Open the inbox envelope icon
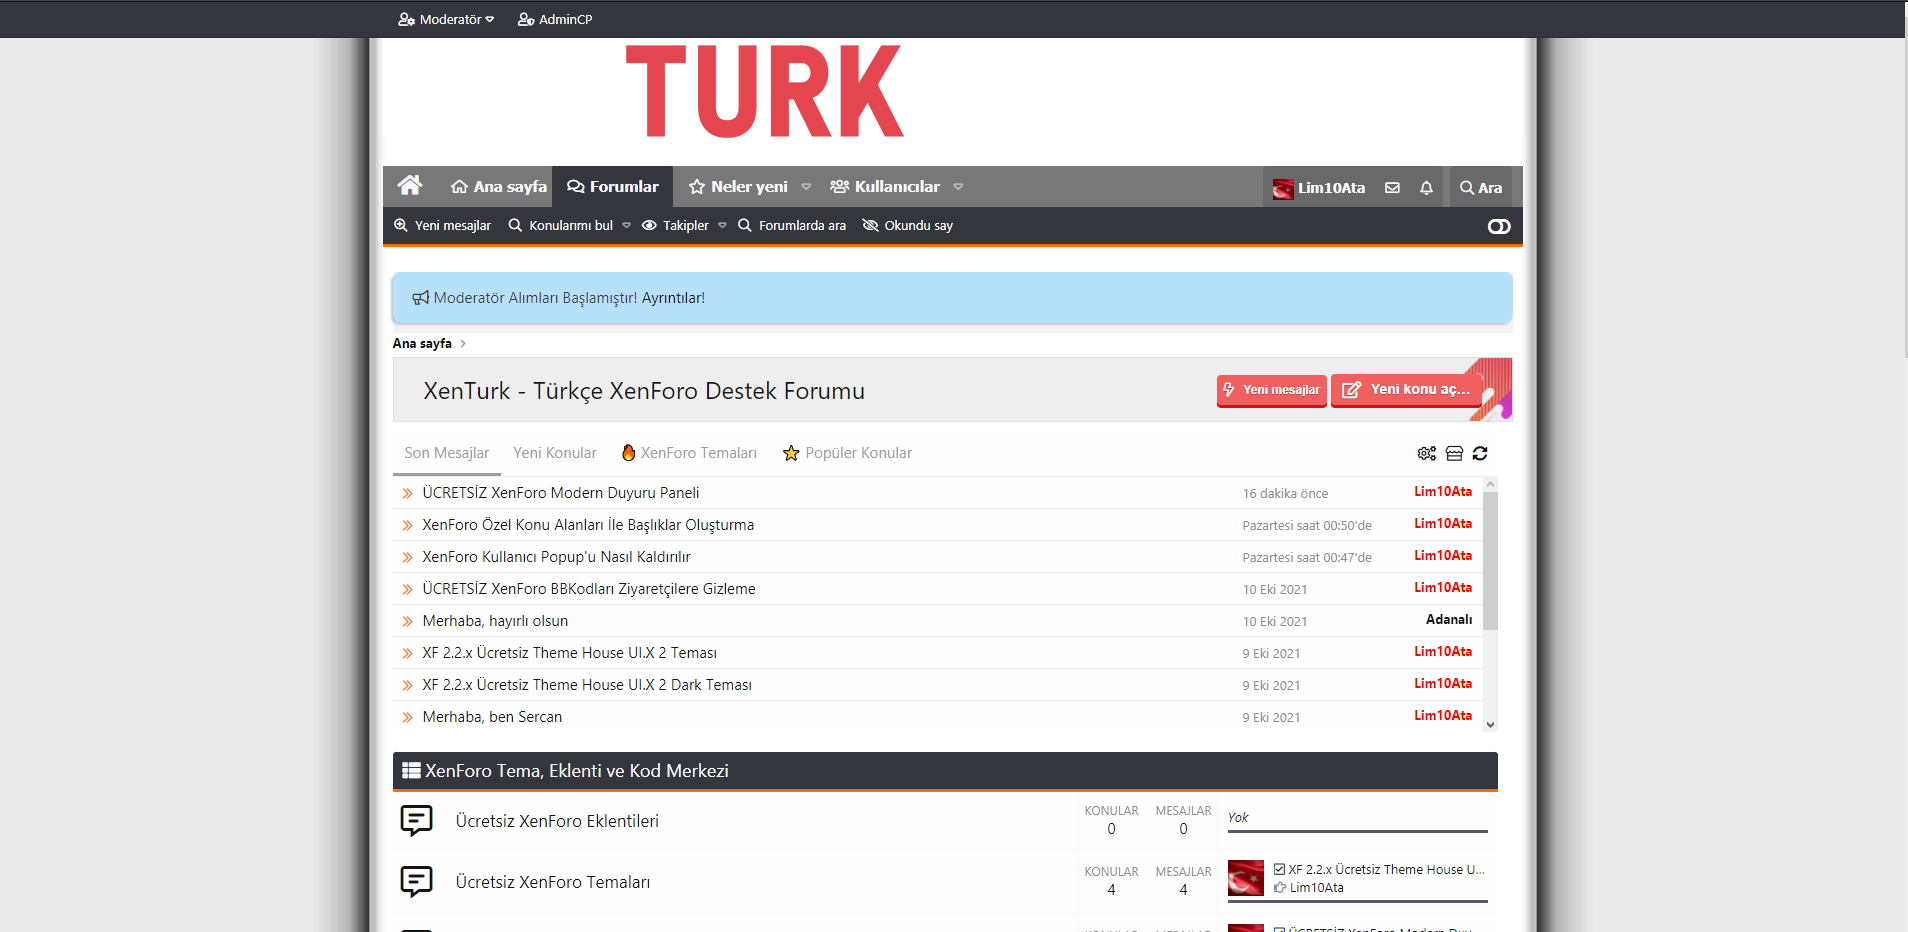 (x=1392, y=188)
